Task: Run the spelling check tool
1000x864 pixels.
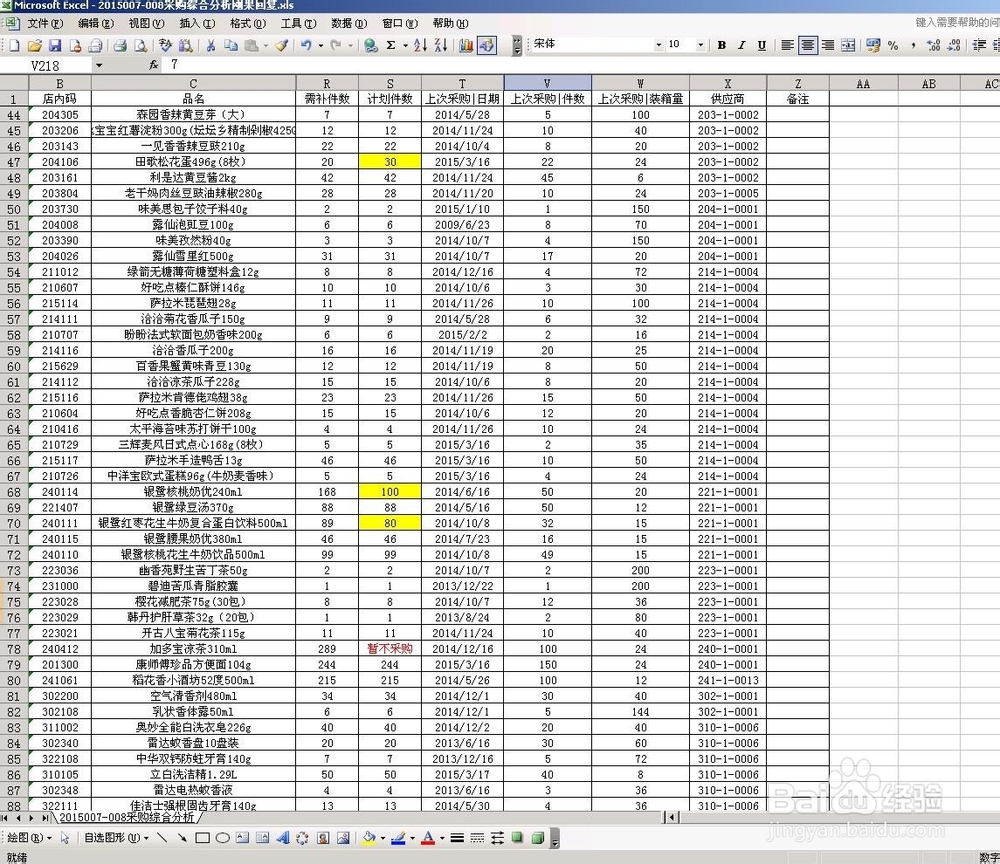Action: [x=165, y=45]
